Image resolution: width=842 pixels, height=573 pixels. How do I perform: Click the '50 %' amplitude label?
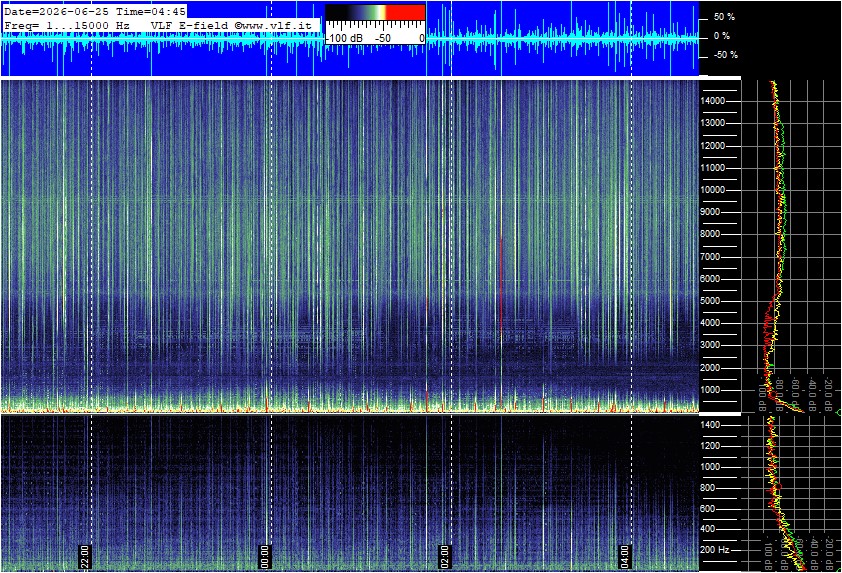pyautogui.click(x=724, y=17)
